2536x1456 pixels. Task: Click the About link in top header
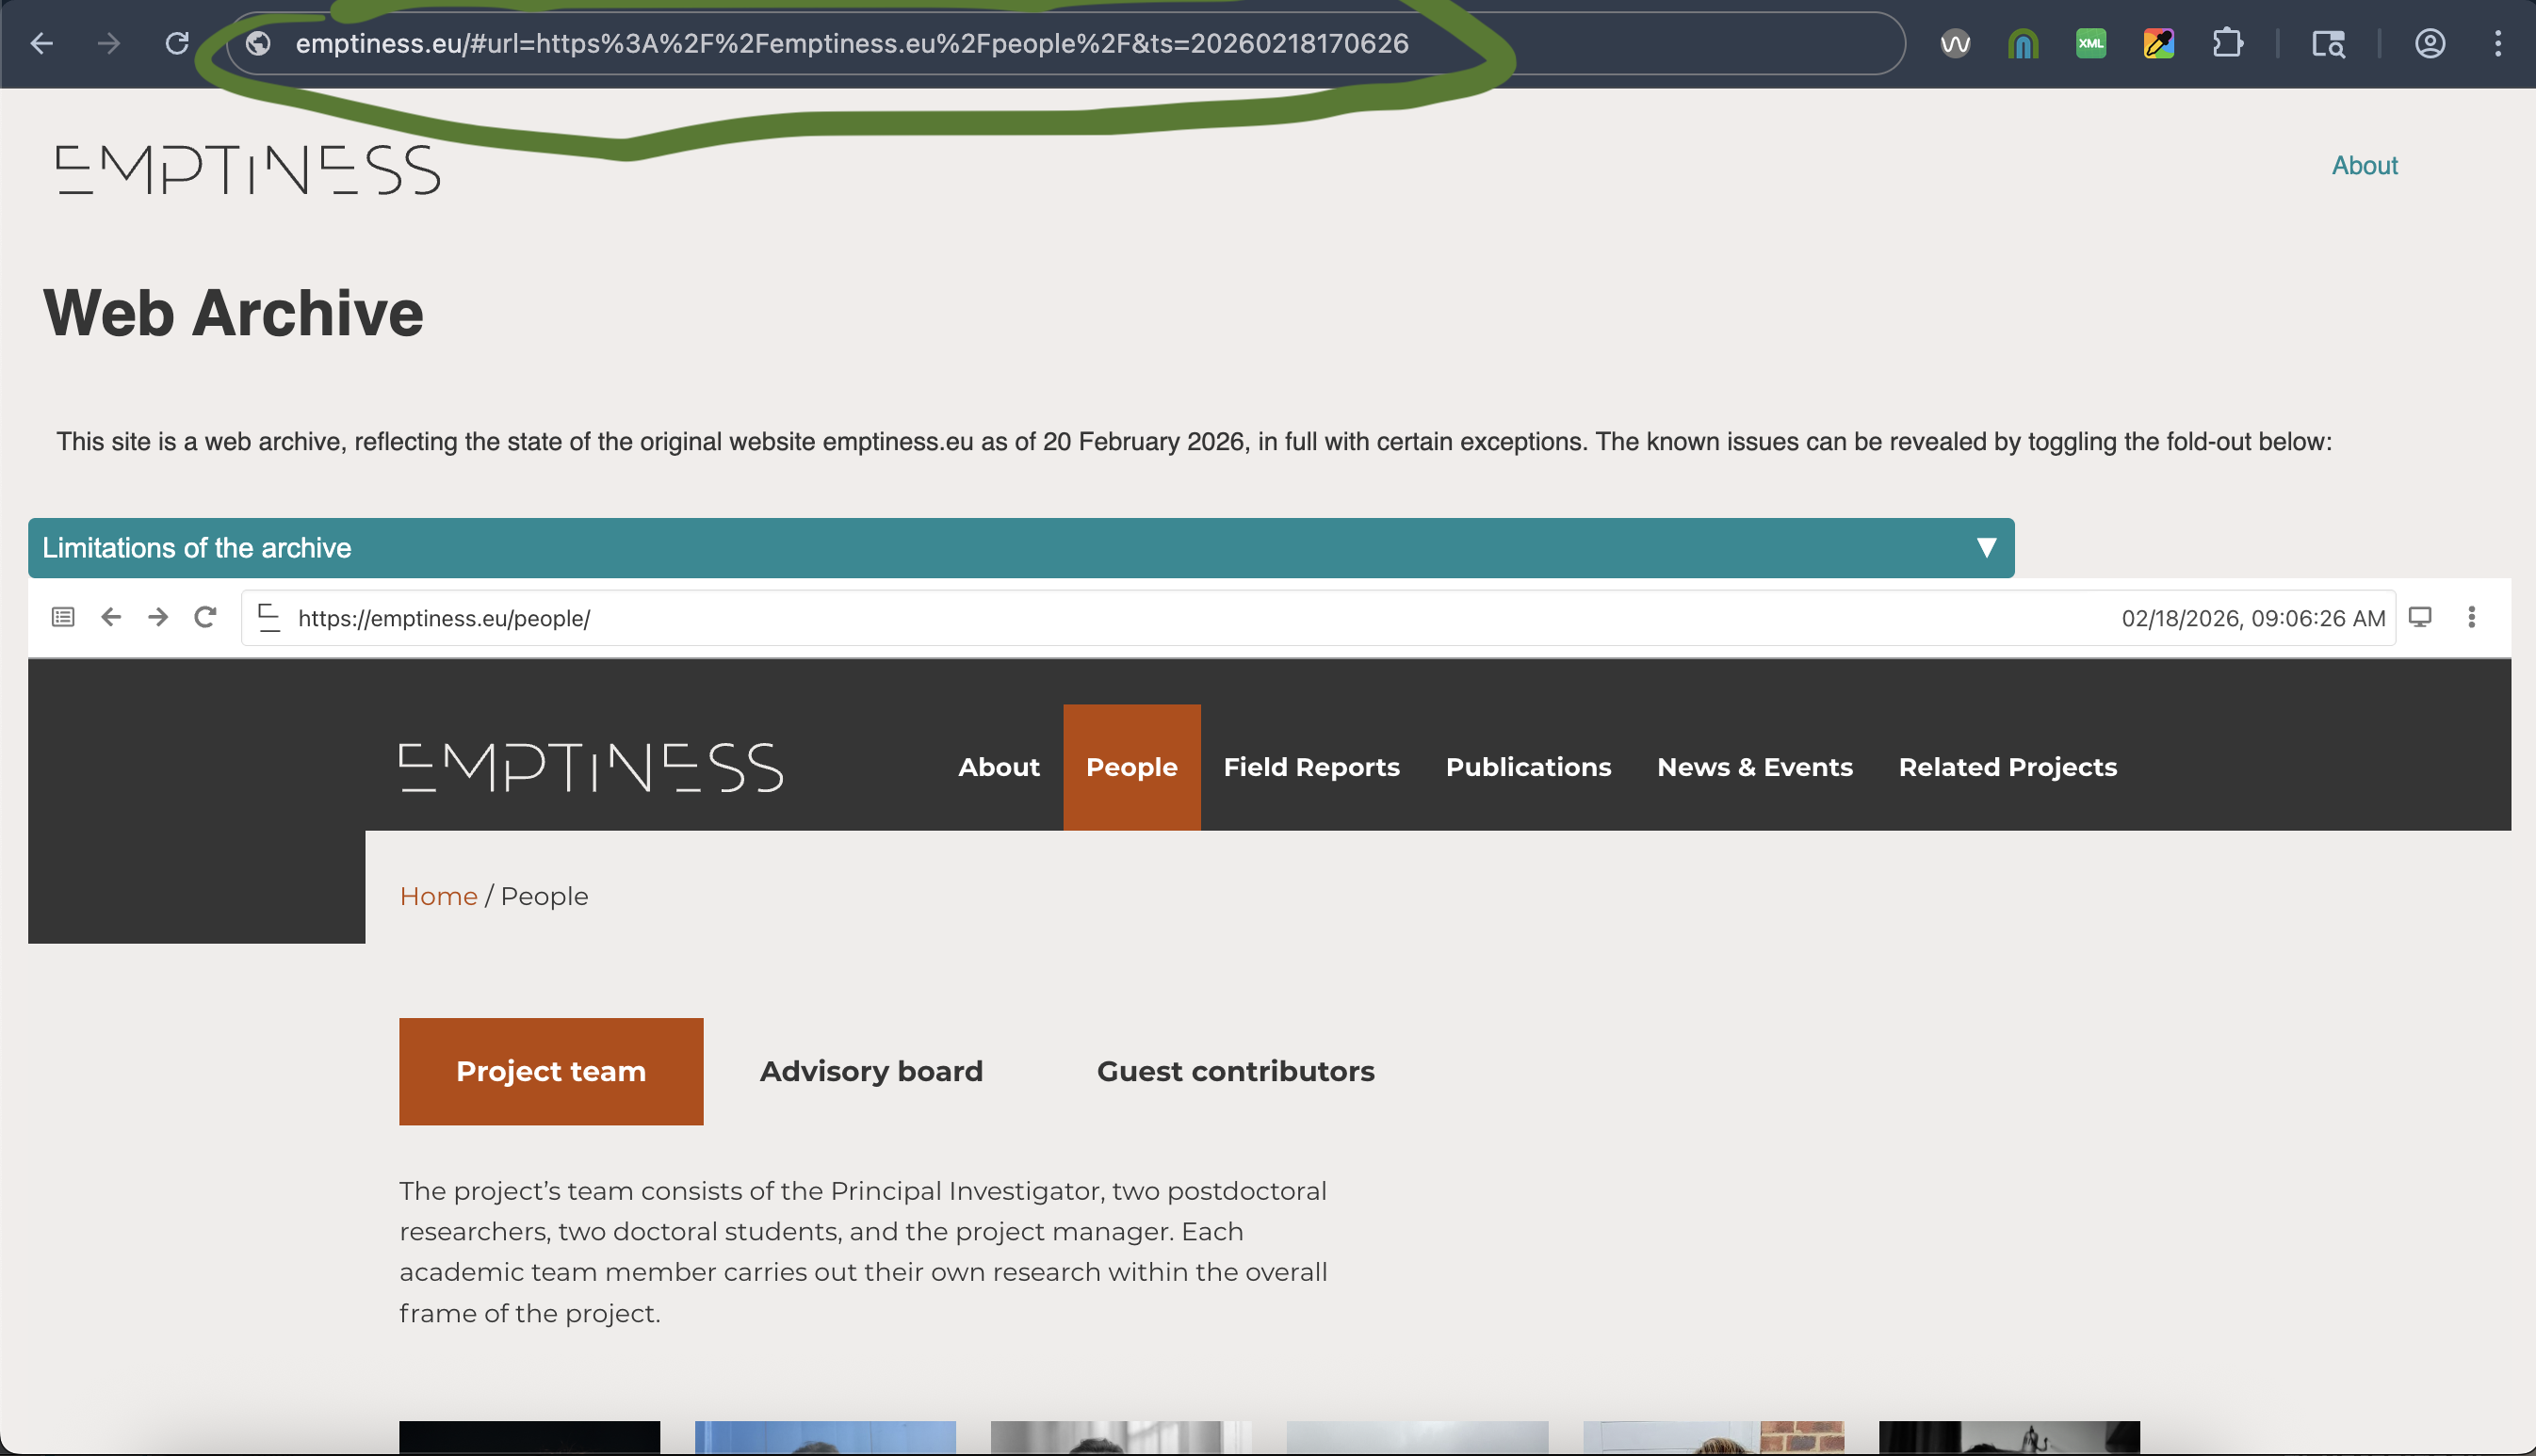click(2365, 166)
